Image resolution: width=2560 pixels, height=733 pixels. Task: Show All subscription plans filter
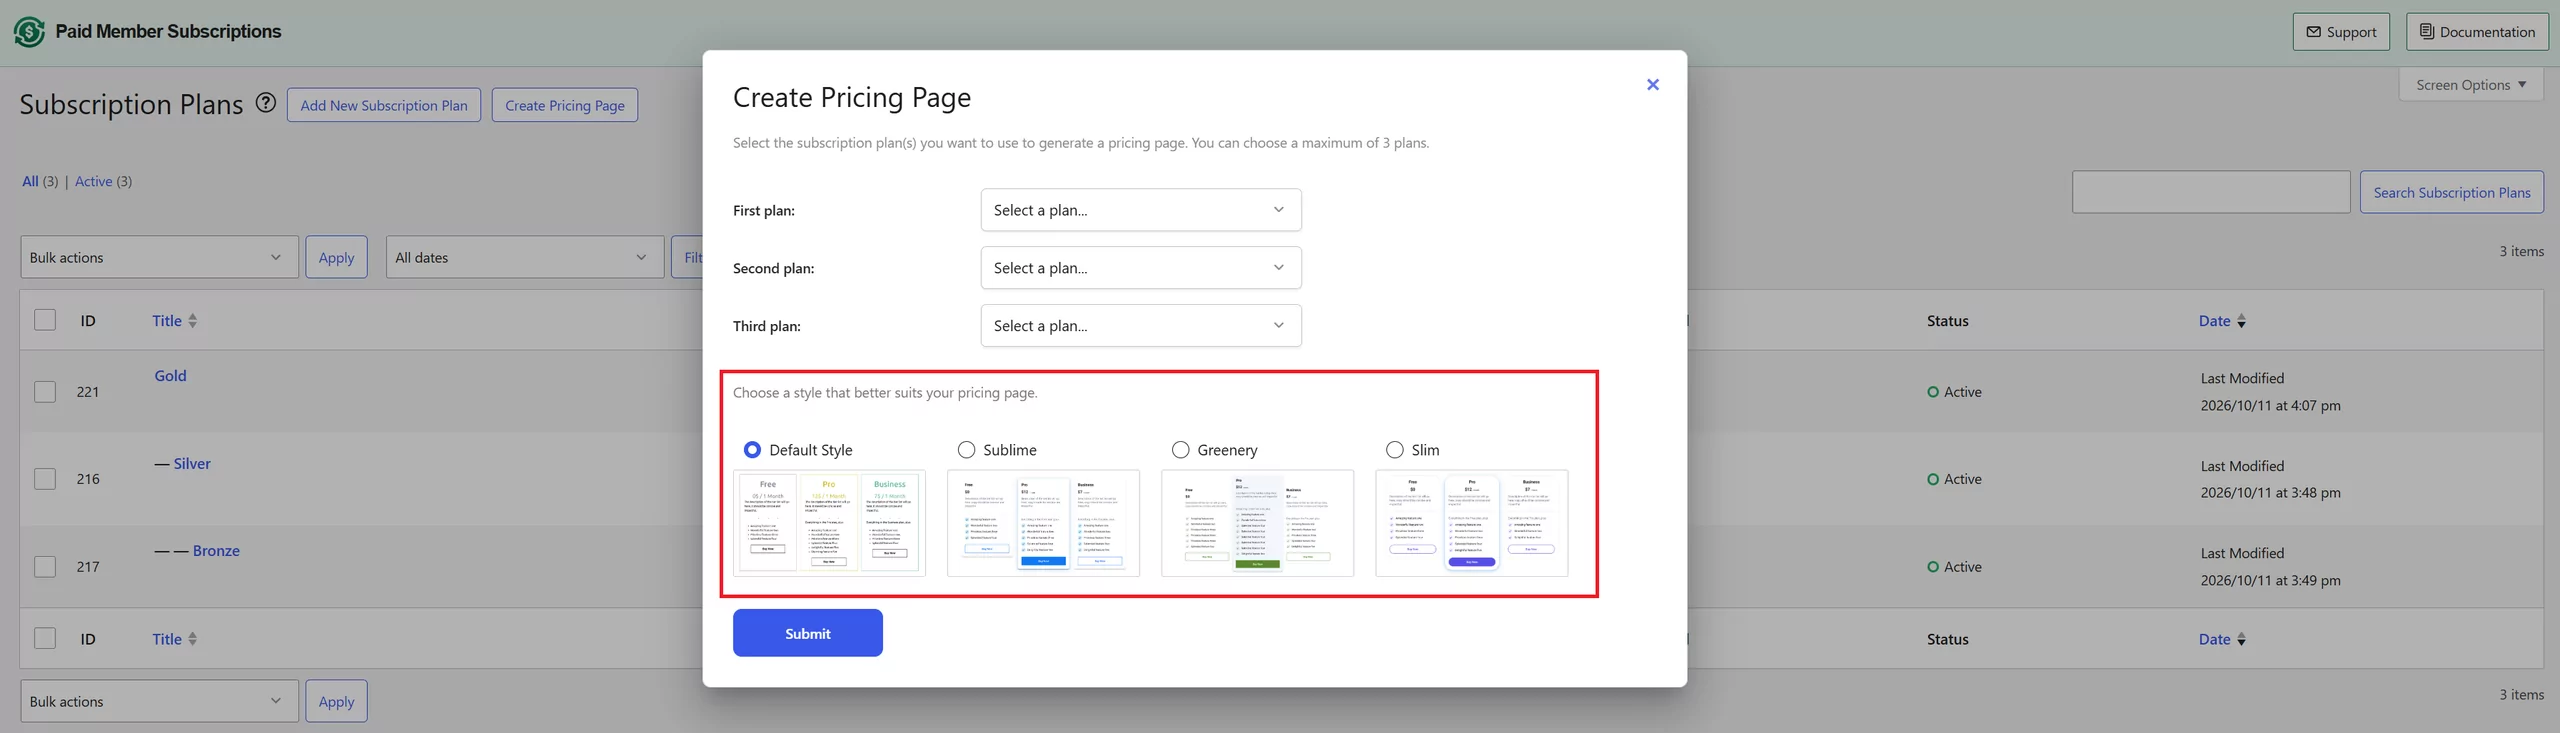click(30, 181)
